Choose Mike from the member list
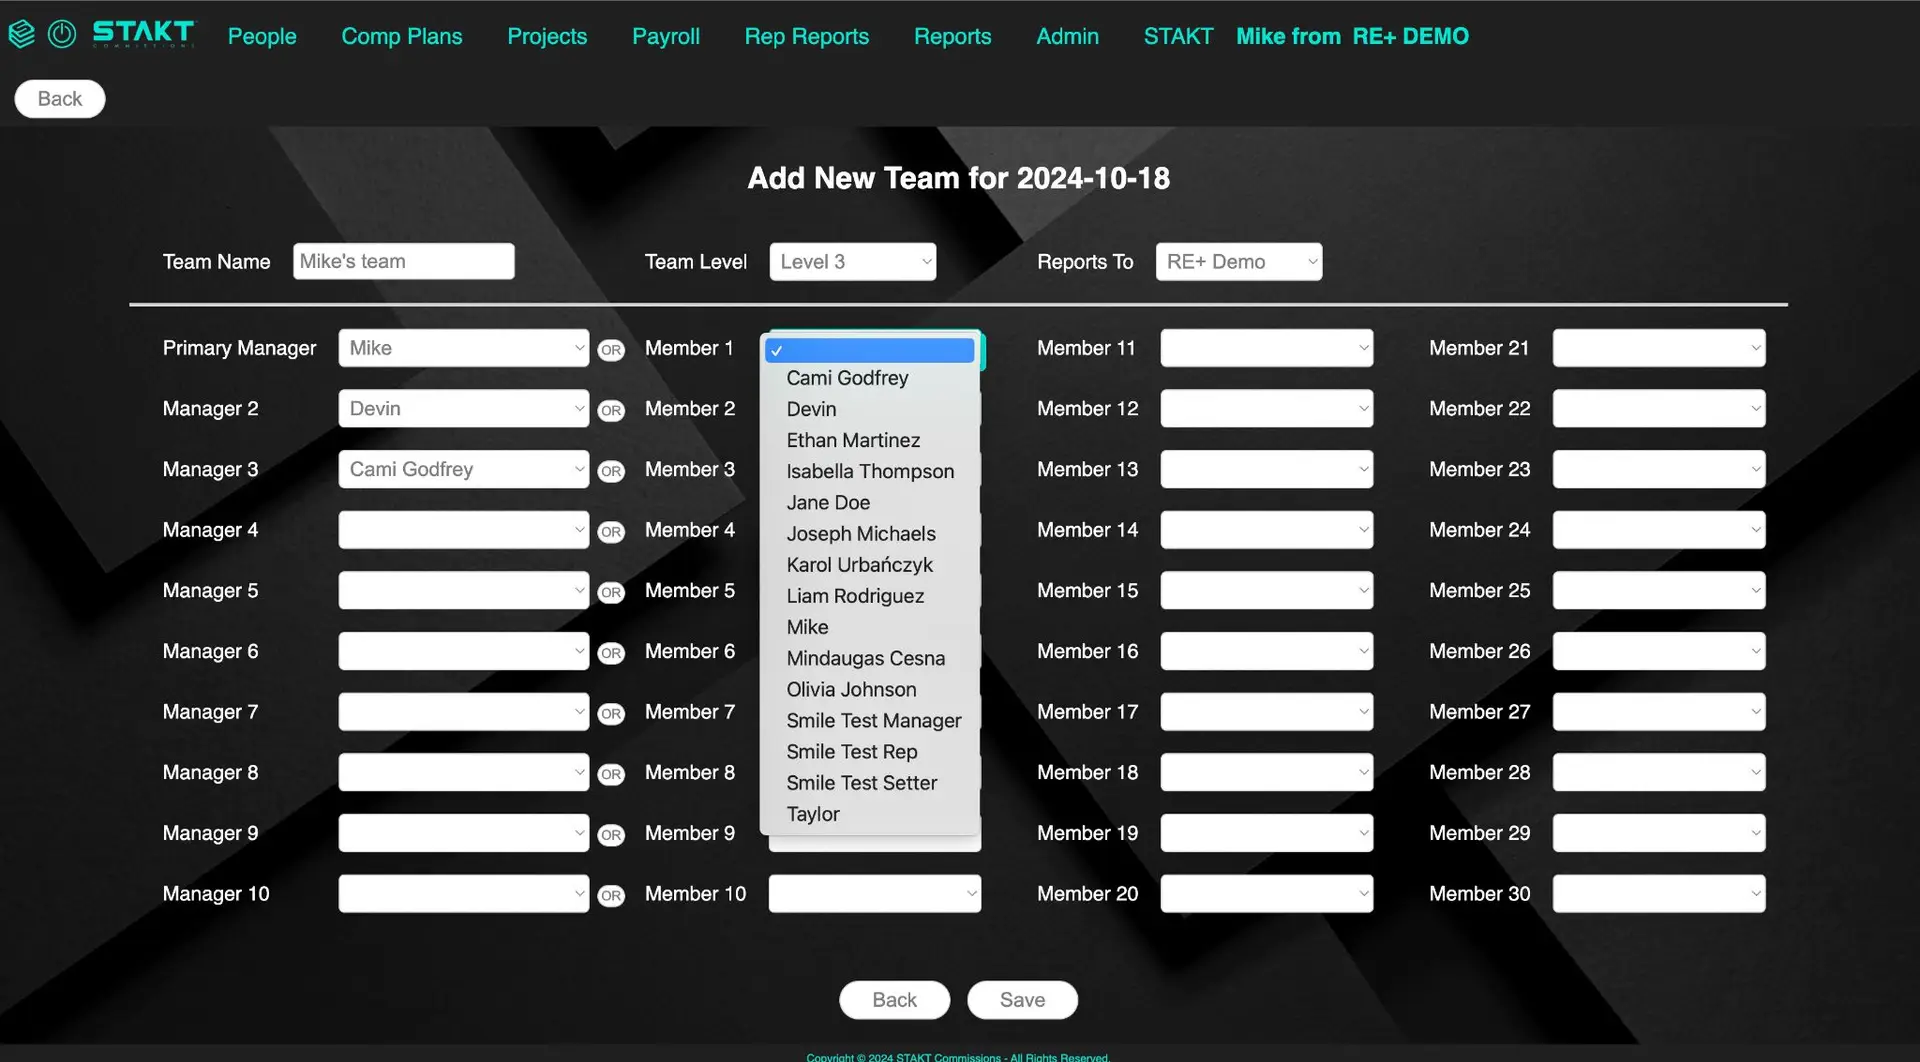The width and height of the screenshot is (1920, 1062). [807, 627]
